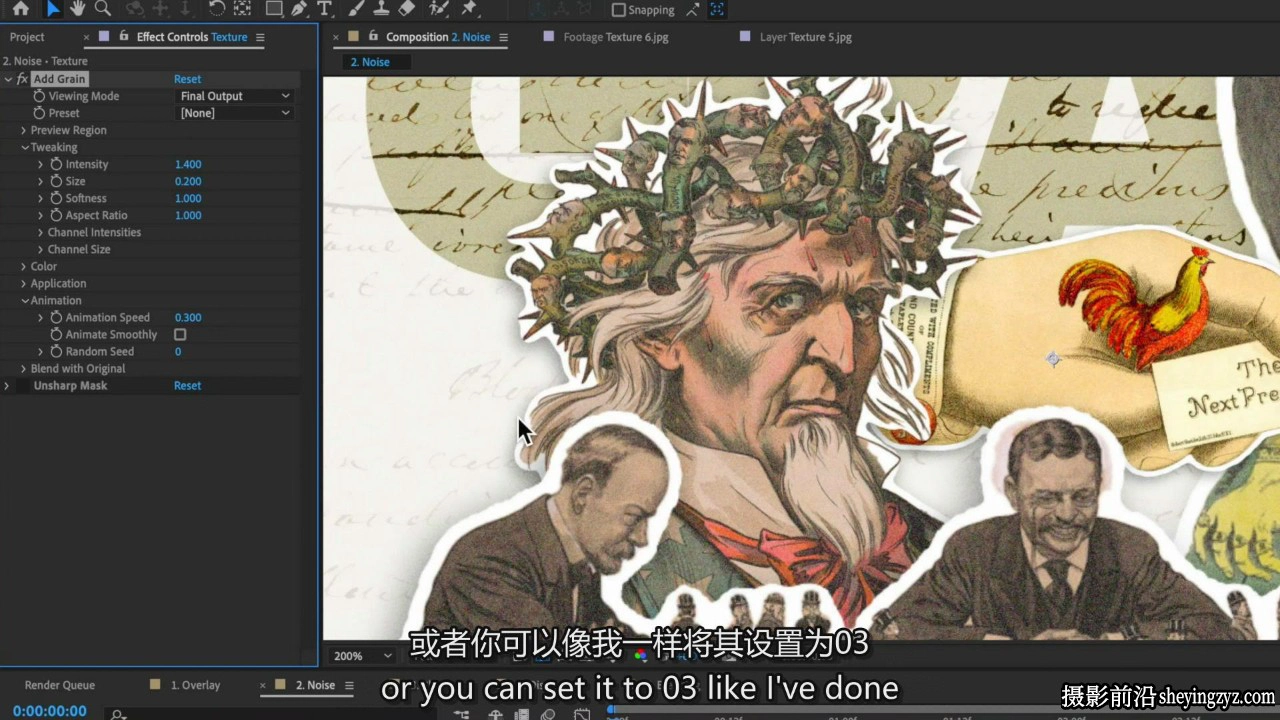Open the Footage Texture 6.jpg tab

615,37
